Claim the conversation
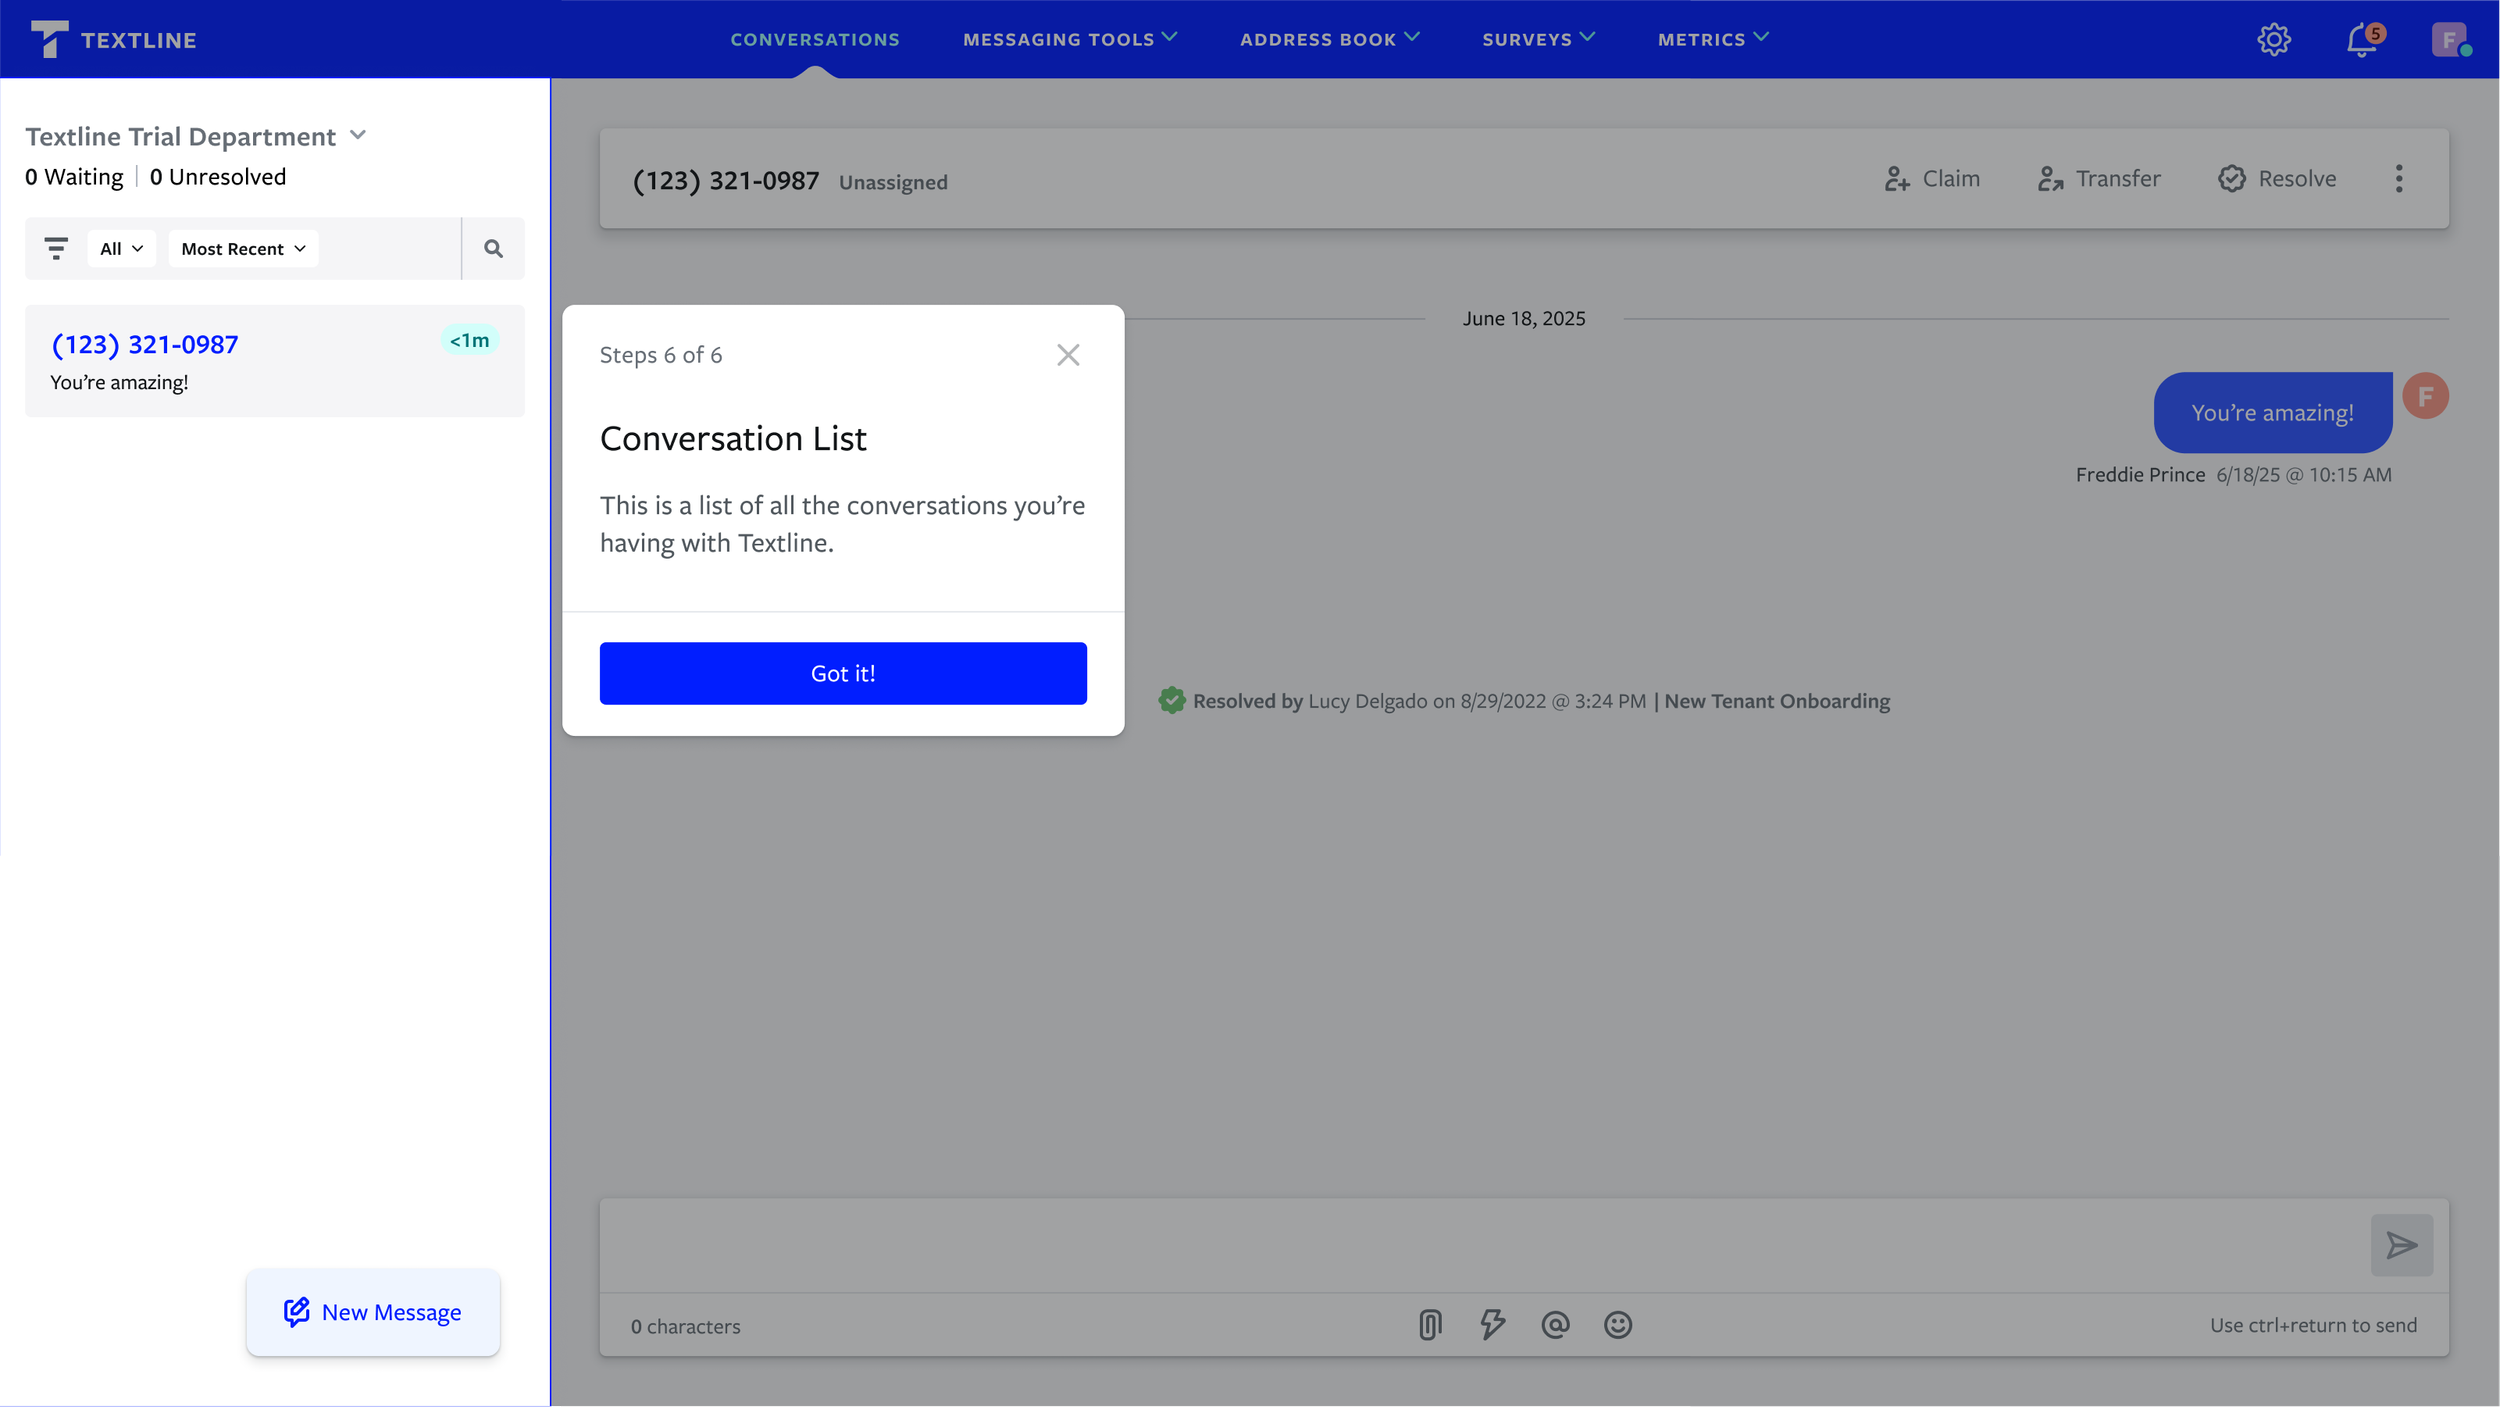 point(1932,178)
